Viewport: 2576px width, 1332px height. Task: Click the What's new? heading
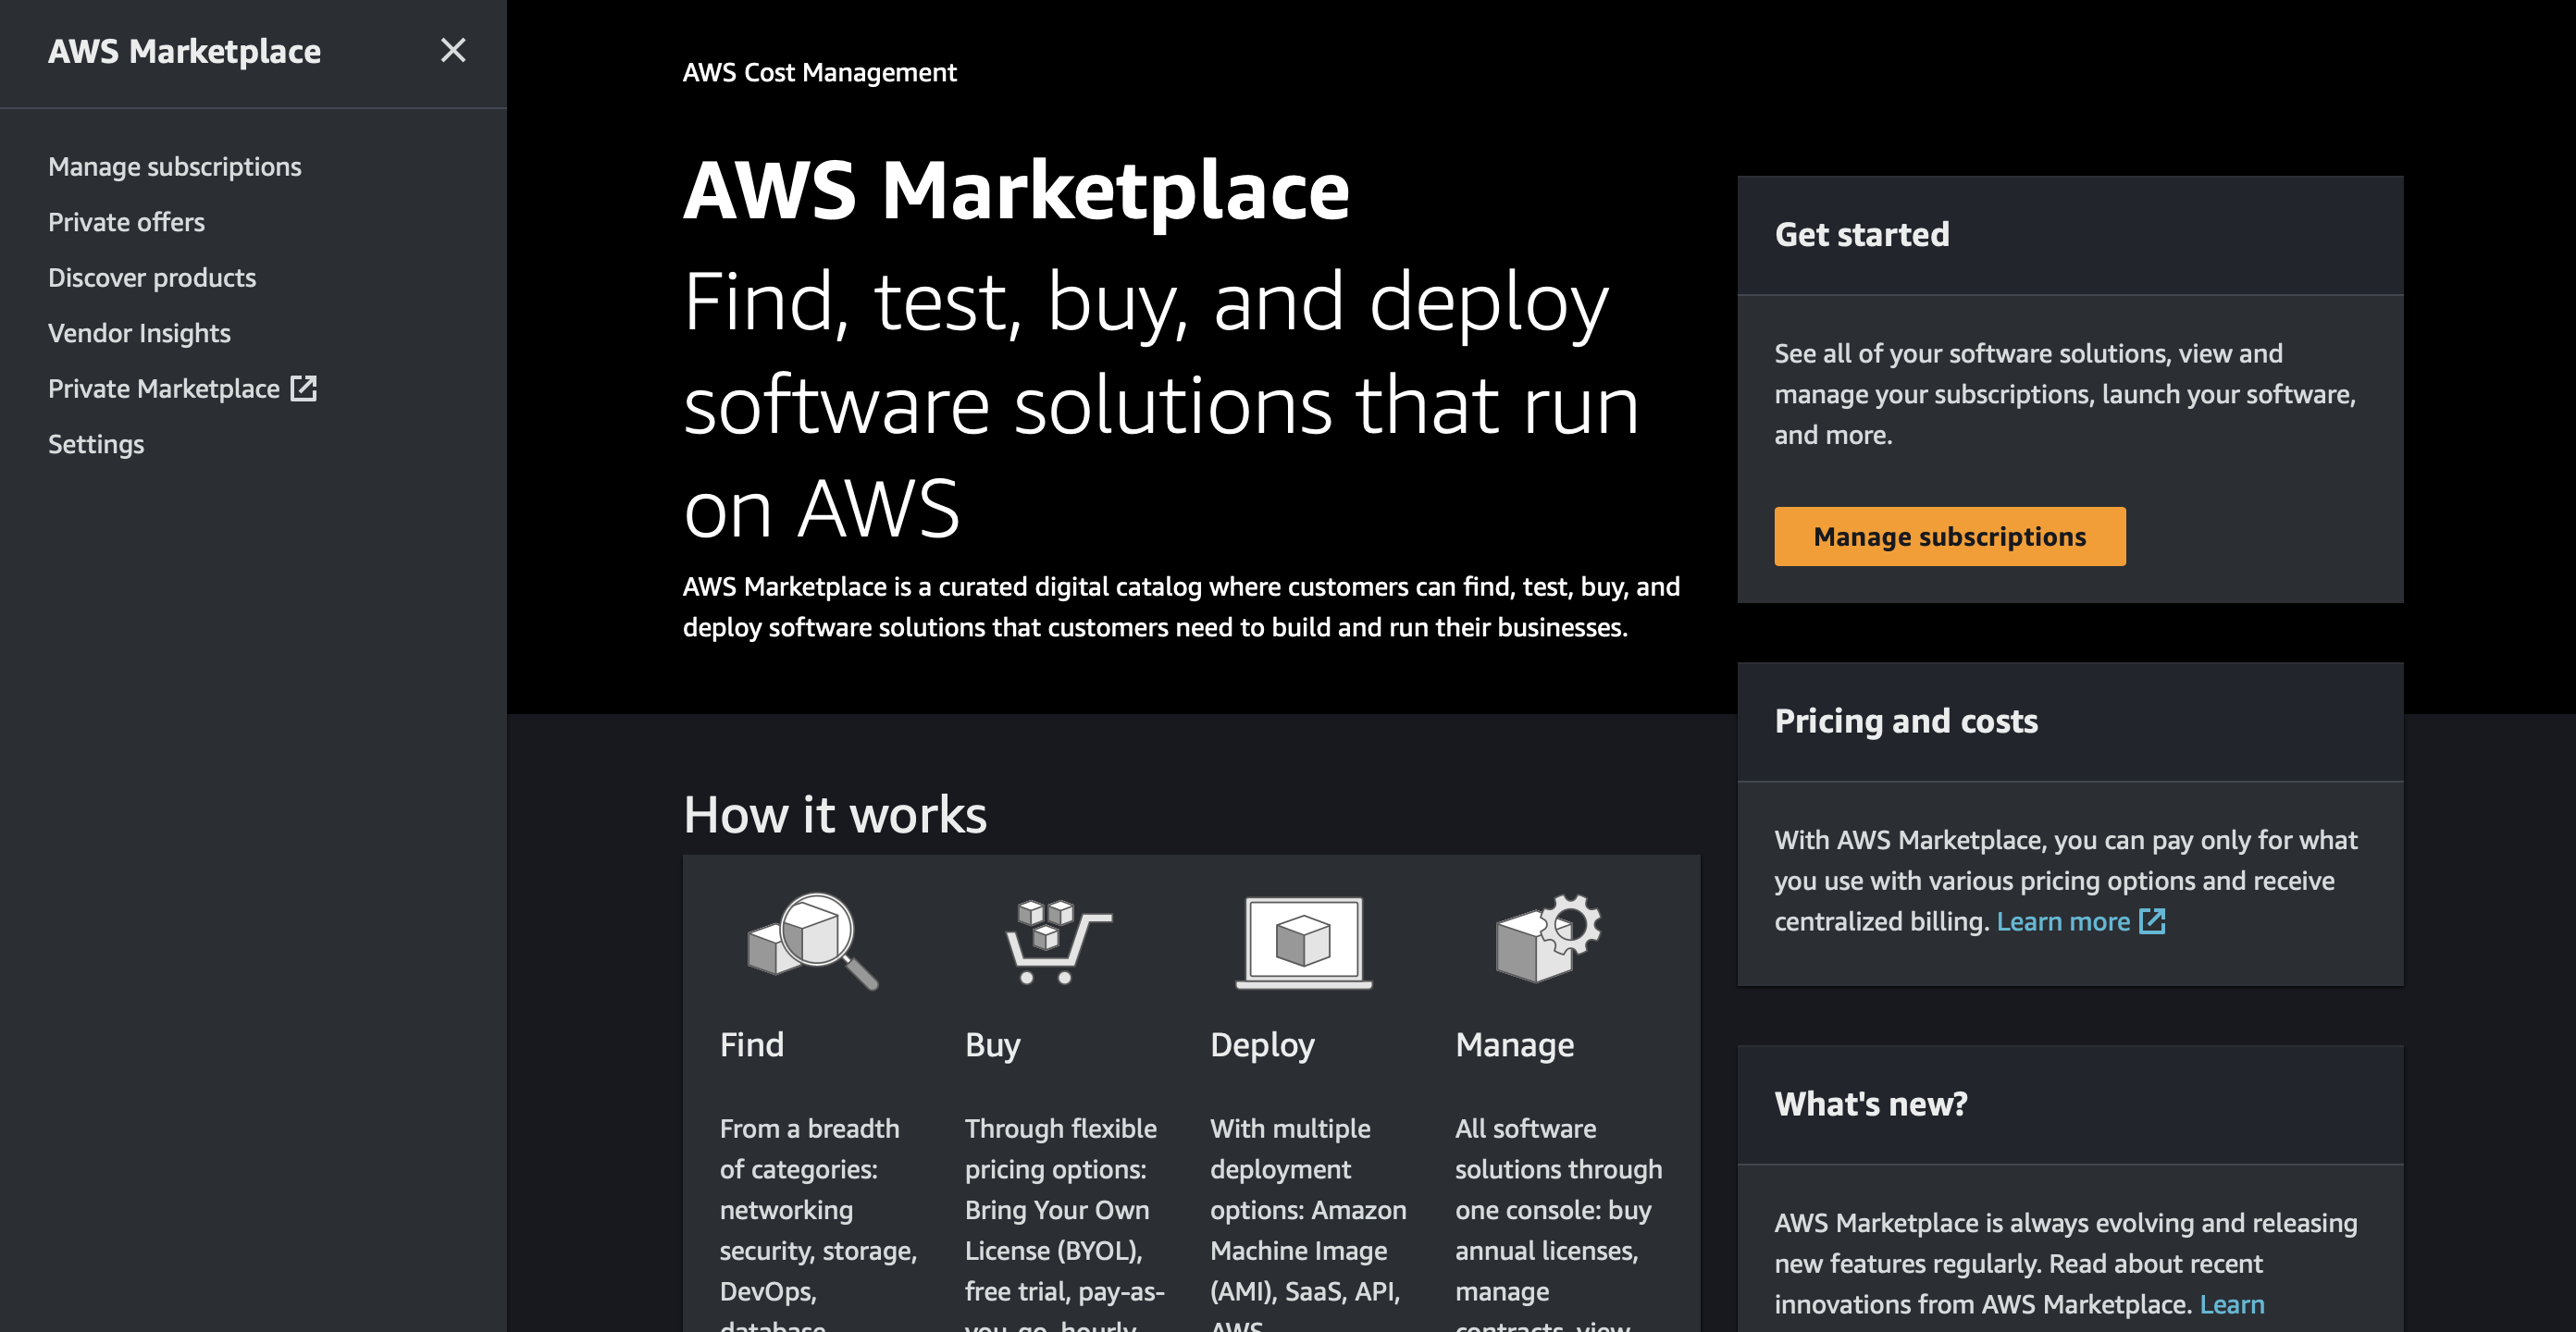[1870, 1104]
